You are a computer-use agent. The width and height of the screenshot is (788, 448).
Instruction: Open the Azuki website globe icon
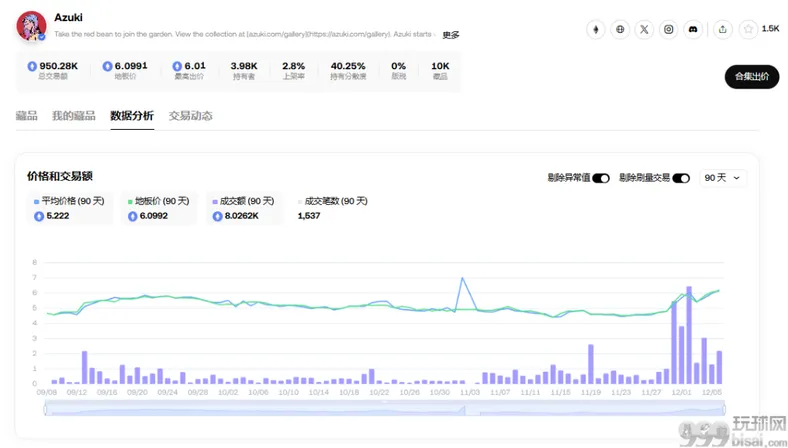pos(620,29)
